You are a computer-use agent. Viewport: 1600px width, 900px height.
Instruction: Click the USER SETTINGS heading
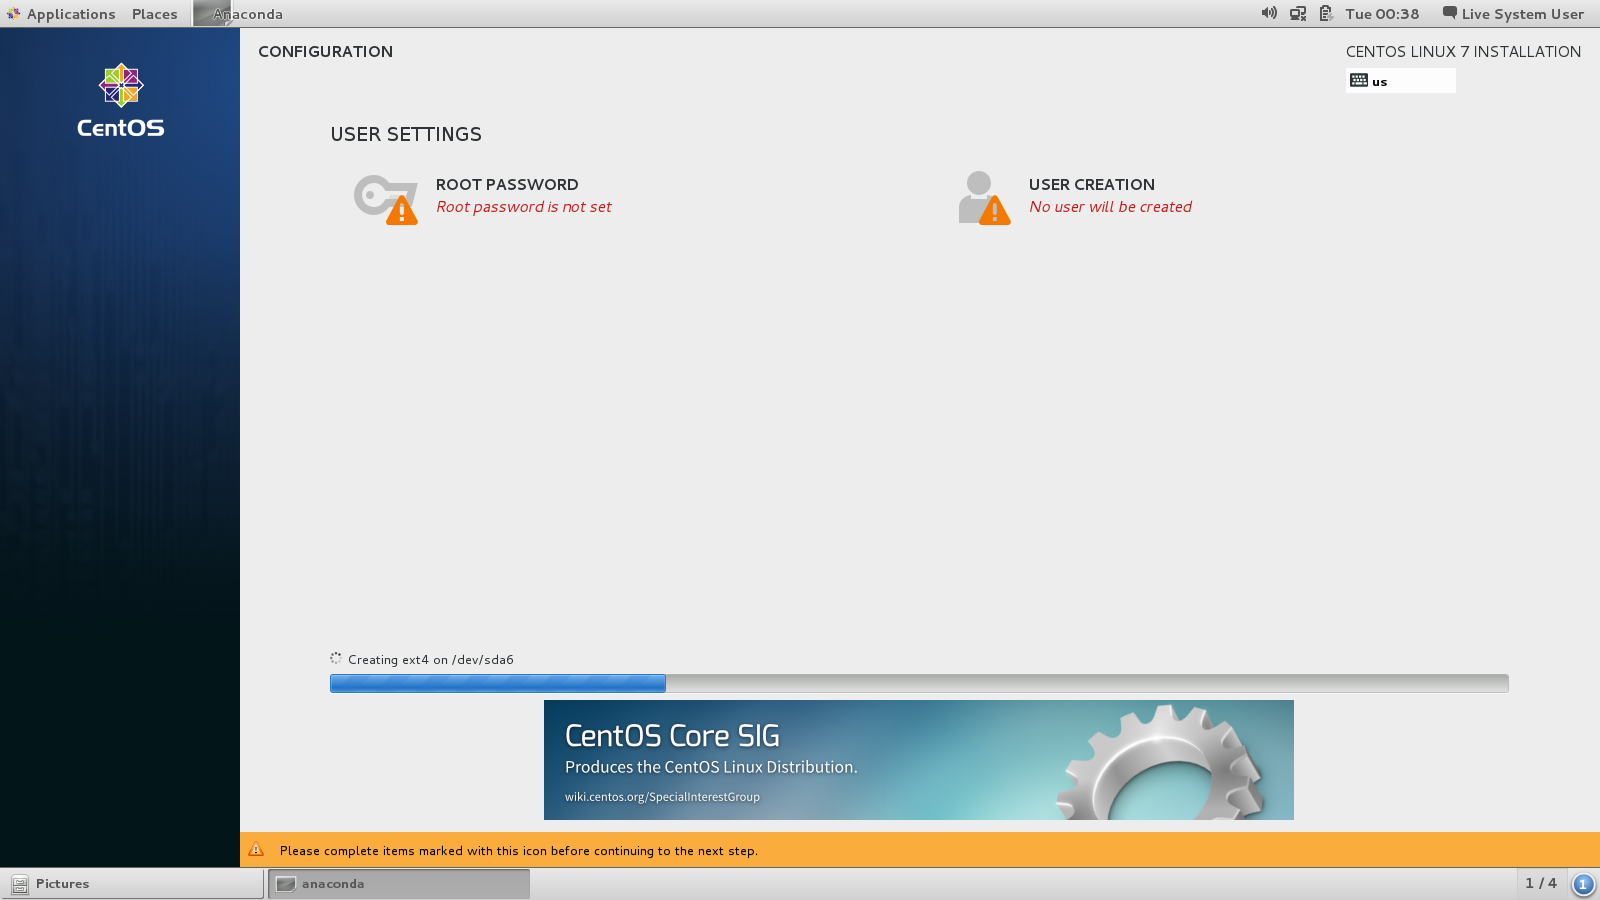coord(406,134)
